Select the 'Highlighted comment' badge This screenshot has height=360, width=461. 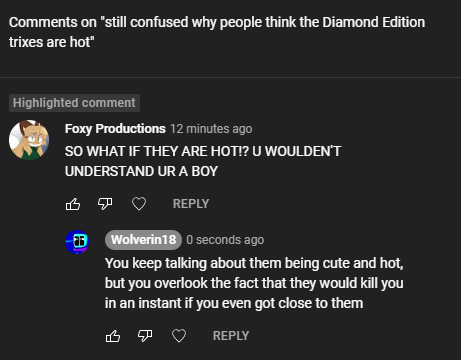[x=74, y=103]
